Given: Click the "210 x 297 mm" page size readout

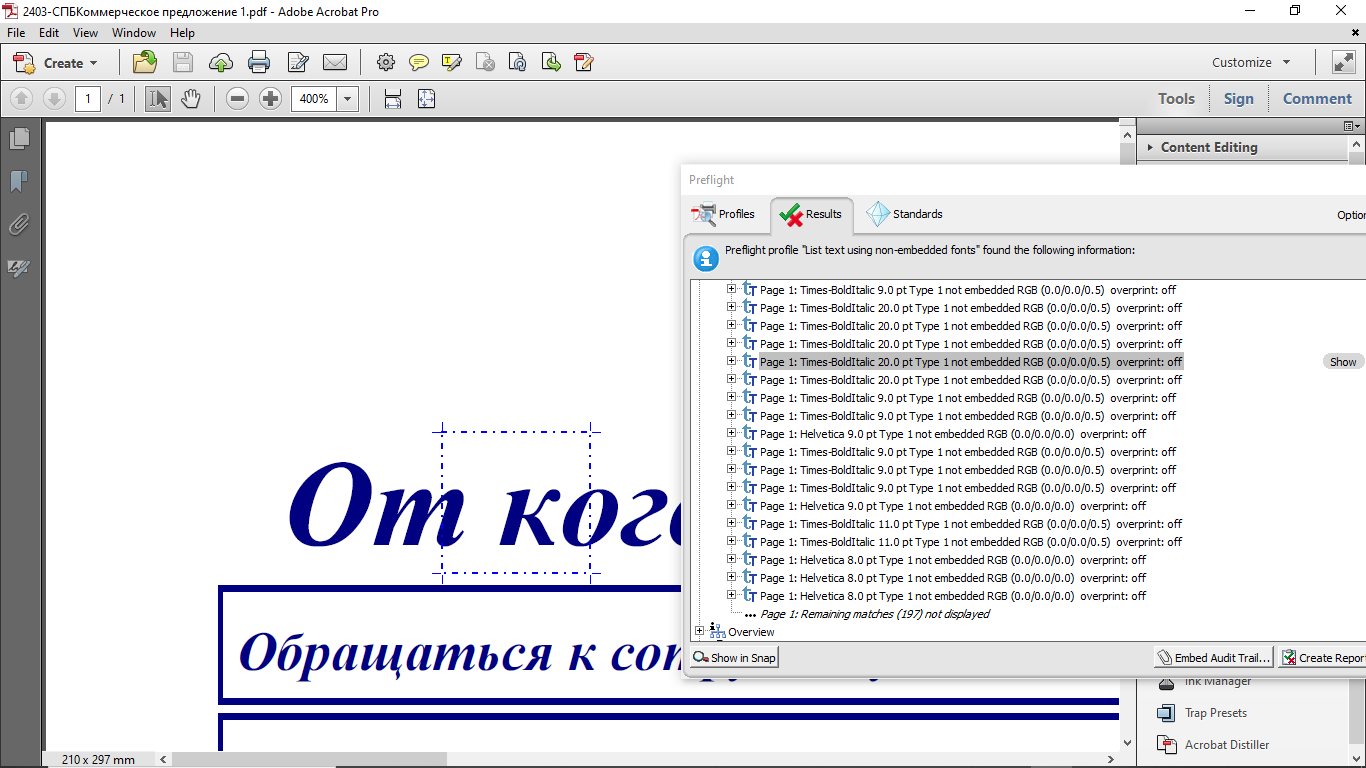Looking at the screenshot, I should pos(98,760).
